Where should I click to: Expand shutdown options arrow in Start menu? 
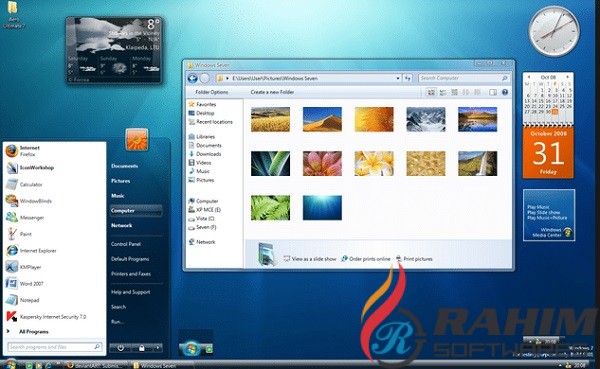coord(157,348)
